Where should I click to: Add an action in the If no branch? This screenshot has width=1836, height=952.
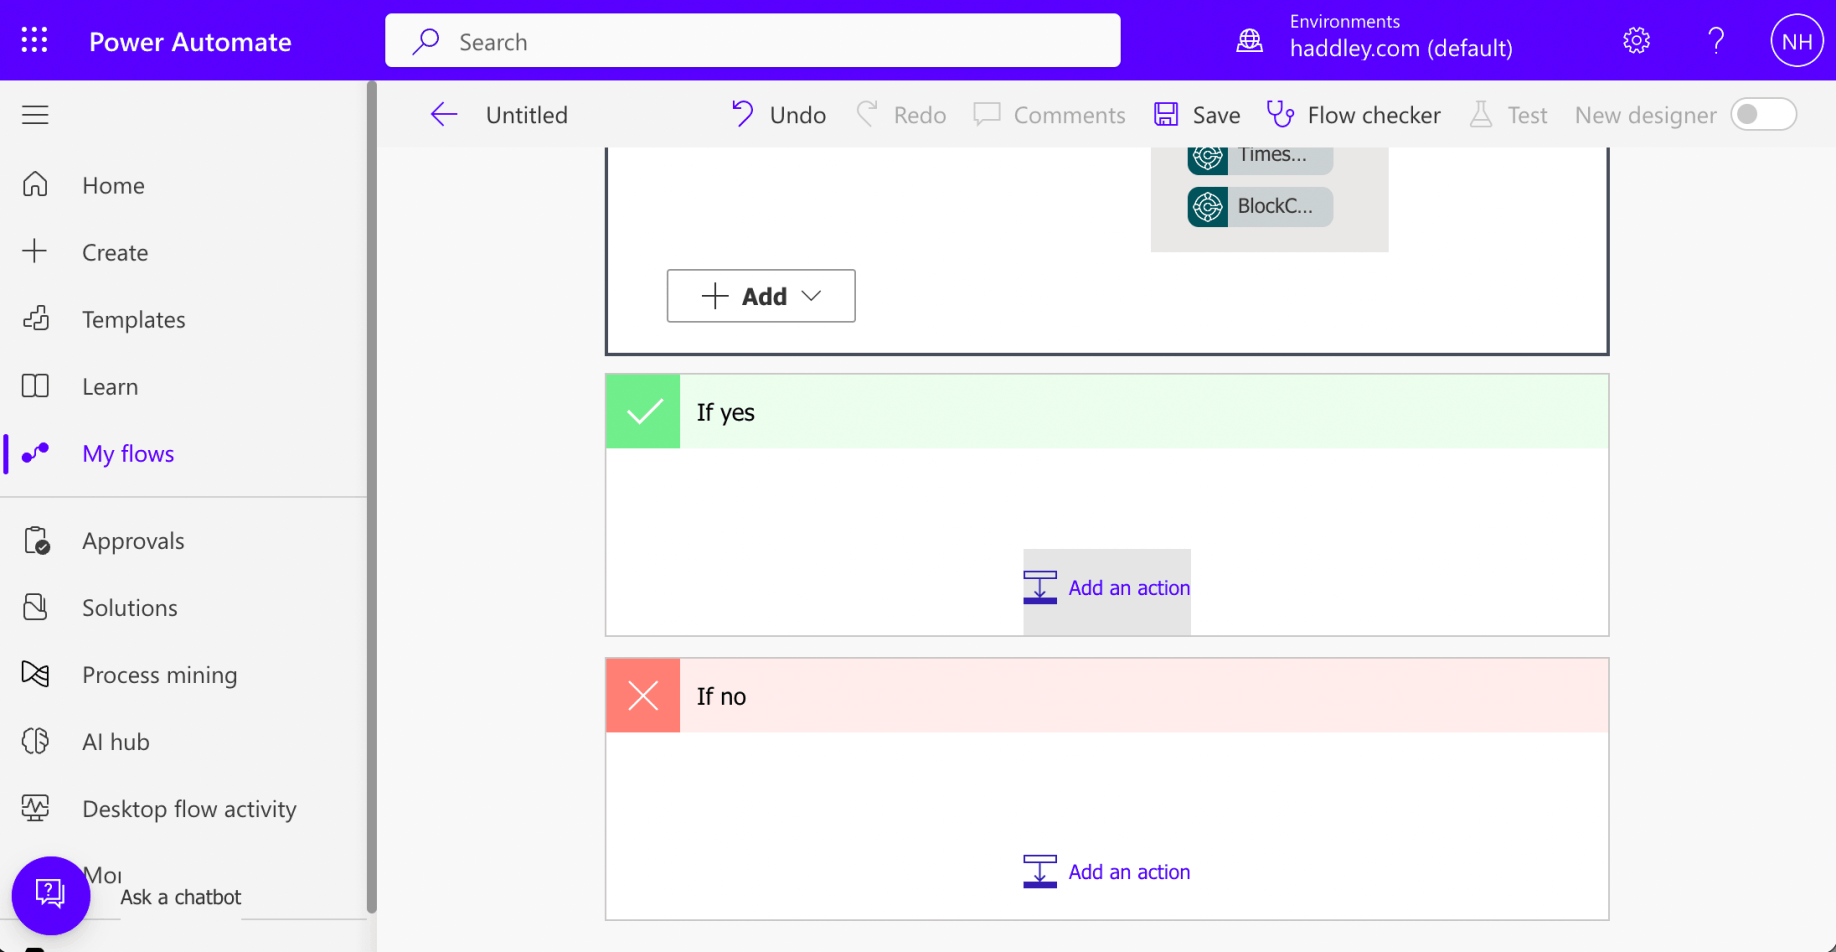click(x=1107, y=872)
